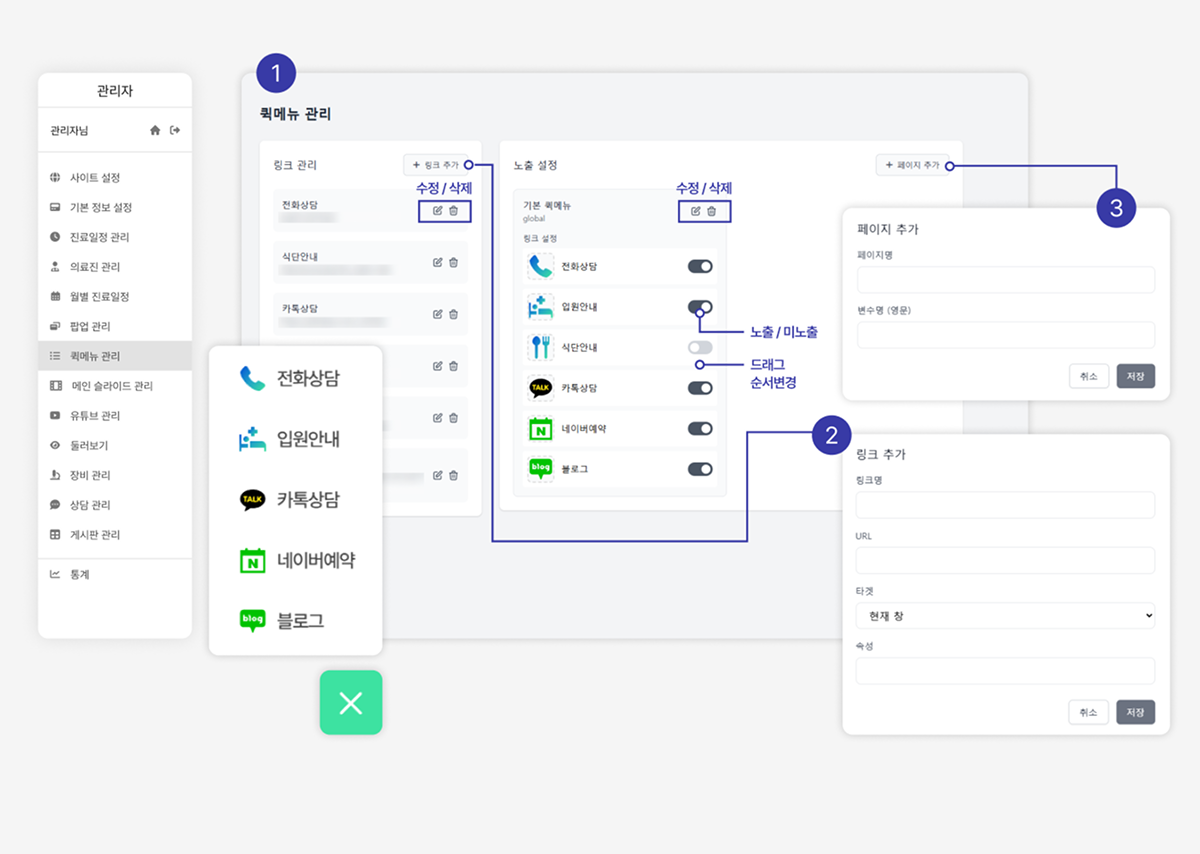Click 네이버예약 in floating quick menu
The width and height of the screenshot is (1200, 854).
pos(297,560)
